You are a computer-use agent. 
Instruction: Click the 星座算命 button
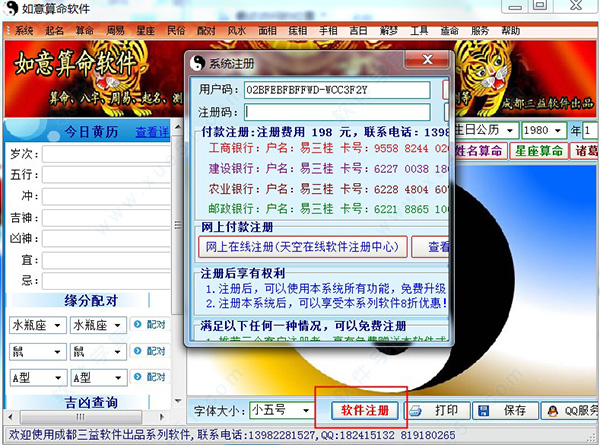539,151
